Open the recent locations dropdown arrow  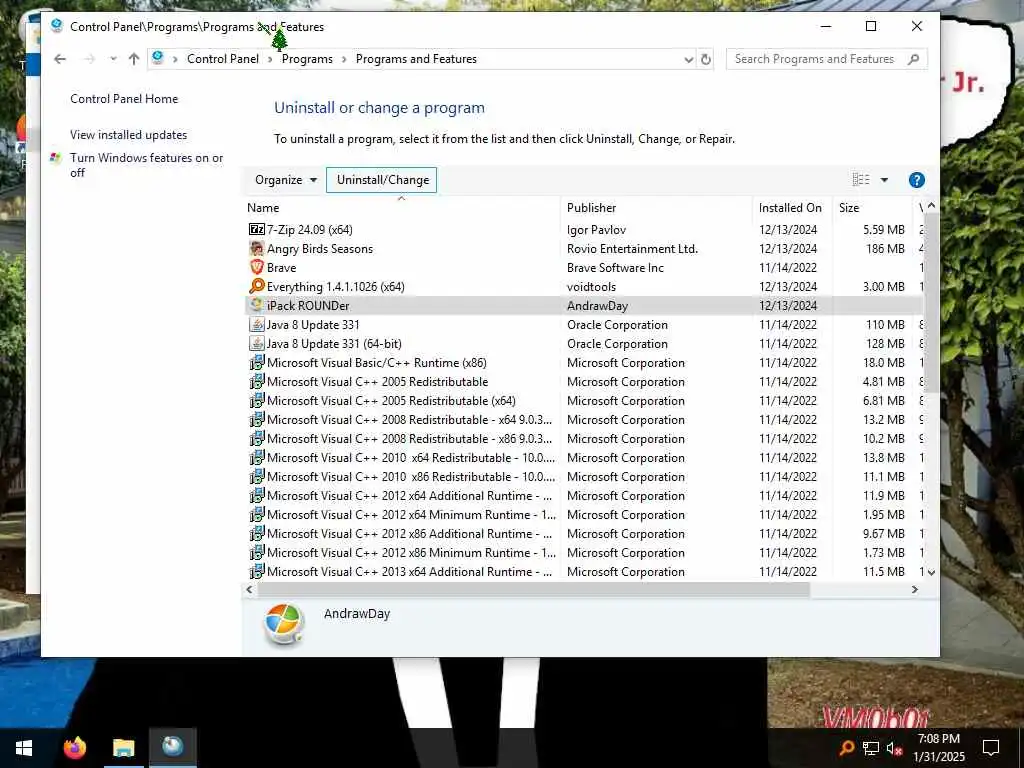click(x=113, y=59)
